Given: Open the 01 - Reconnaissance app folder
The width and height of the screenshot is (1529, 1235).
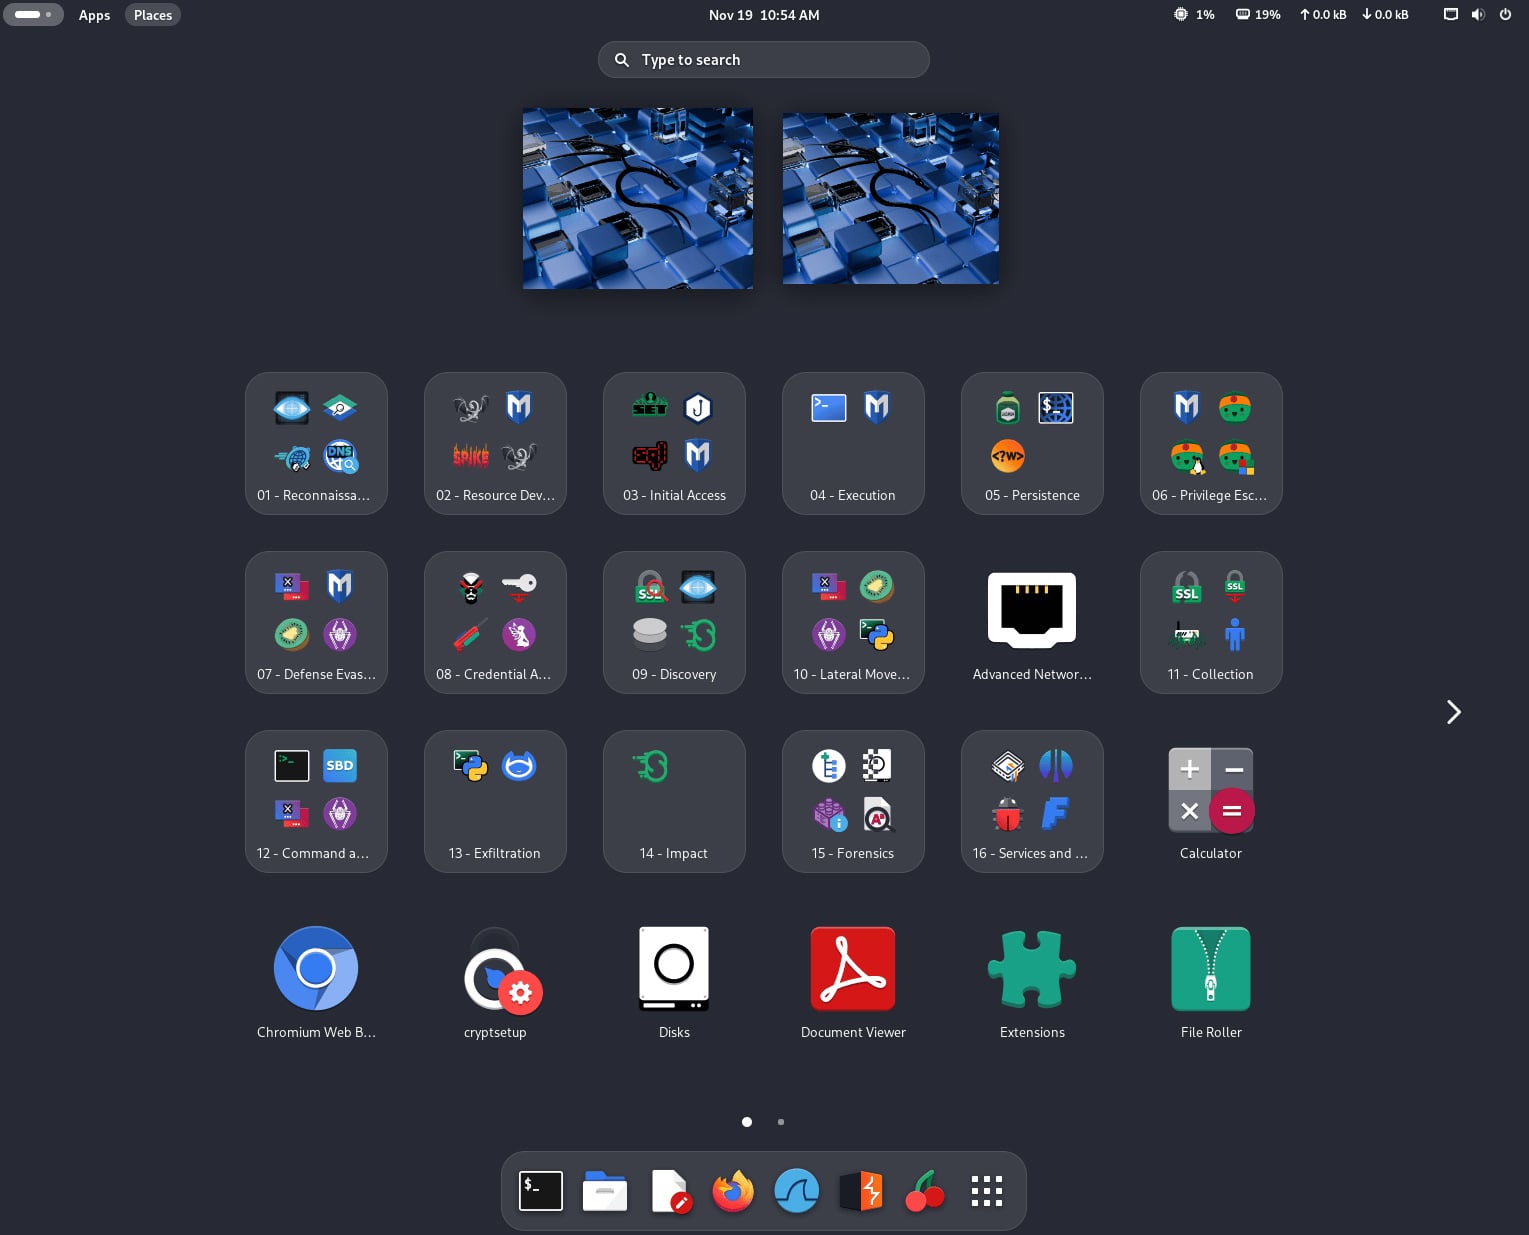Looking at the screenshot, I should pos(316,443).
